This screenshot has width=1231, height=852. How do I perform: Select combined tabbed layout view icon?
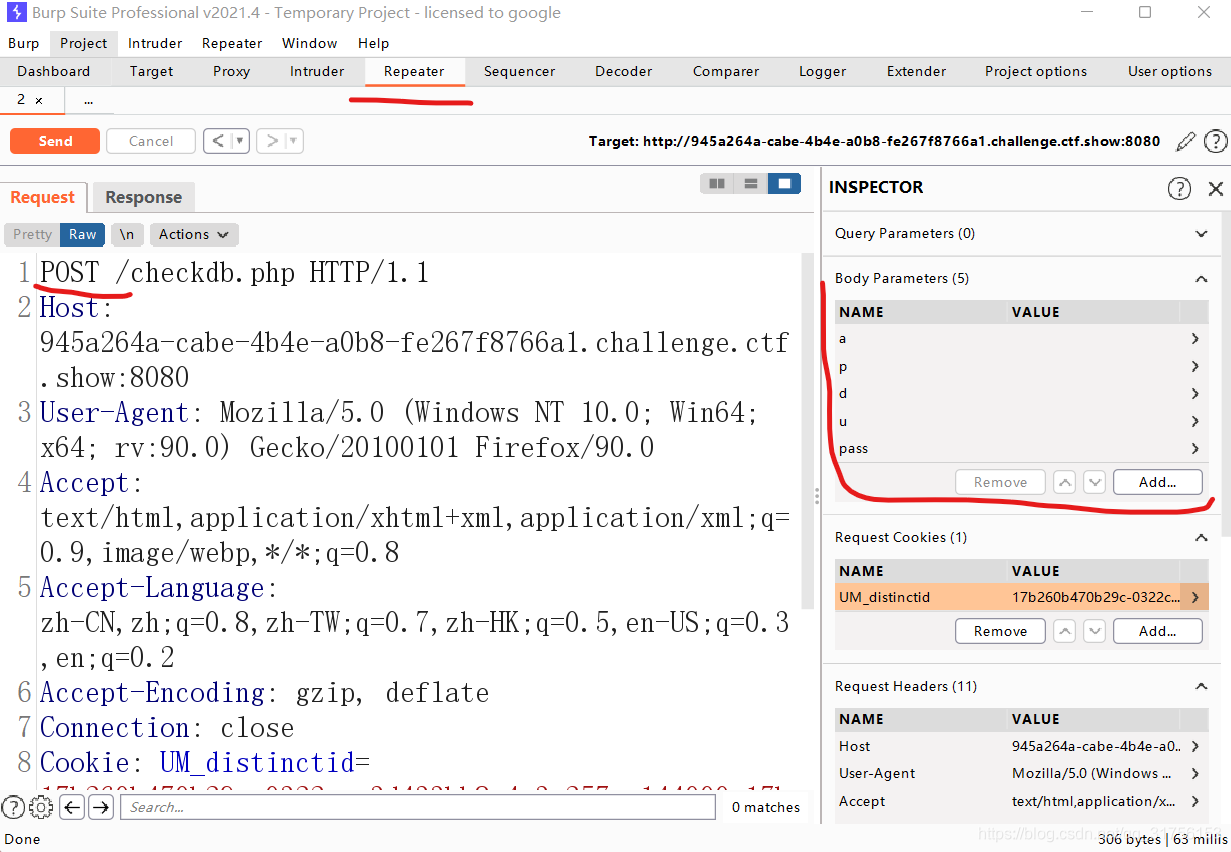(784, 184)
